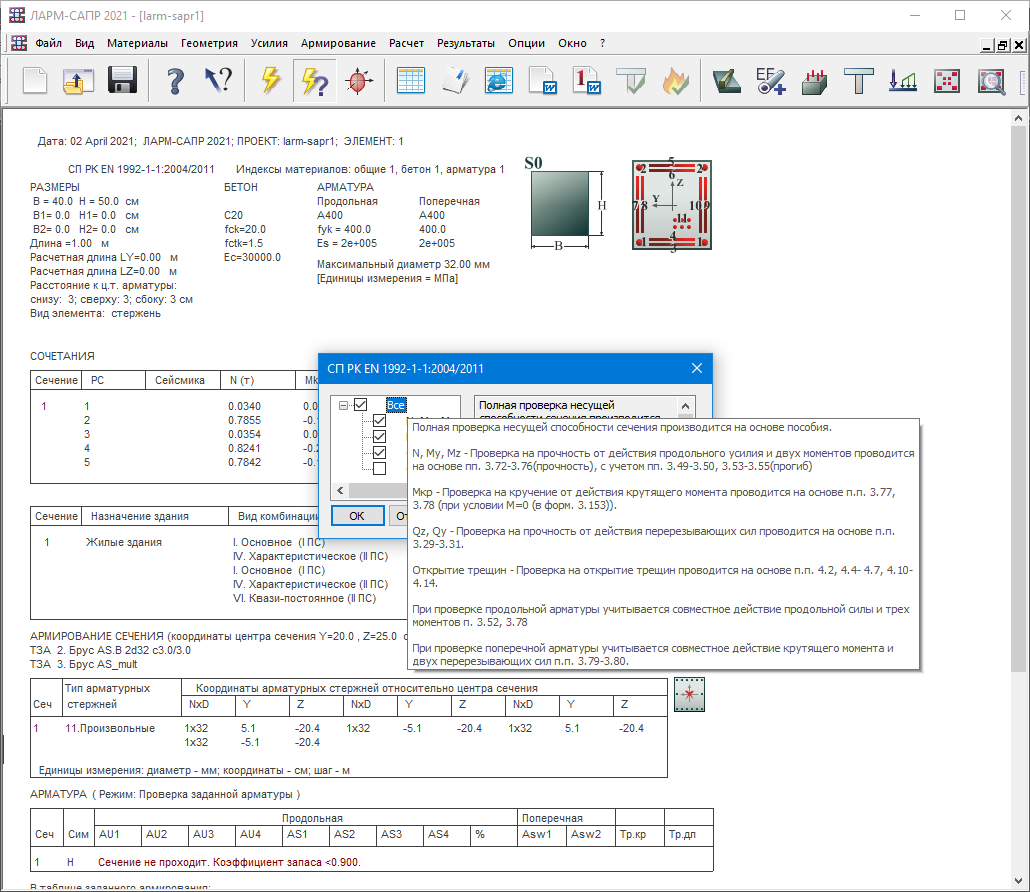This screenshot has width=1030, height=892.
Task: Click the magnifier preview toolbar icon
Action: [991, 81]
